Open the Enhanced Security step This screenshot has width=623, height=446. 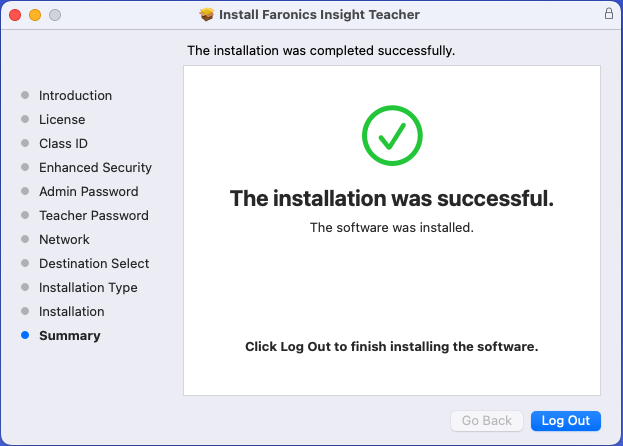coord(95,168)
